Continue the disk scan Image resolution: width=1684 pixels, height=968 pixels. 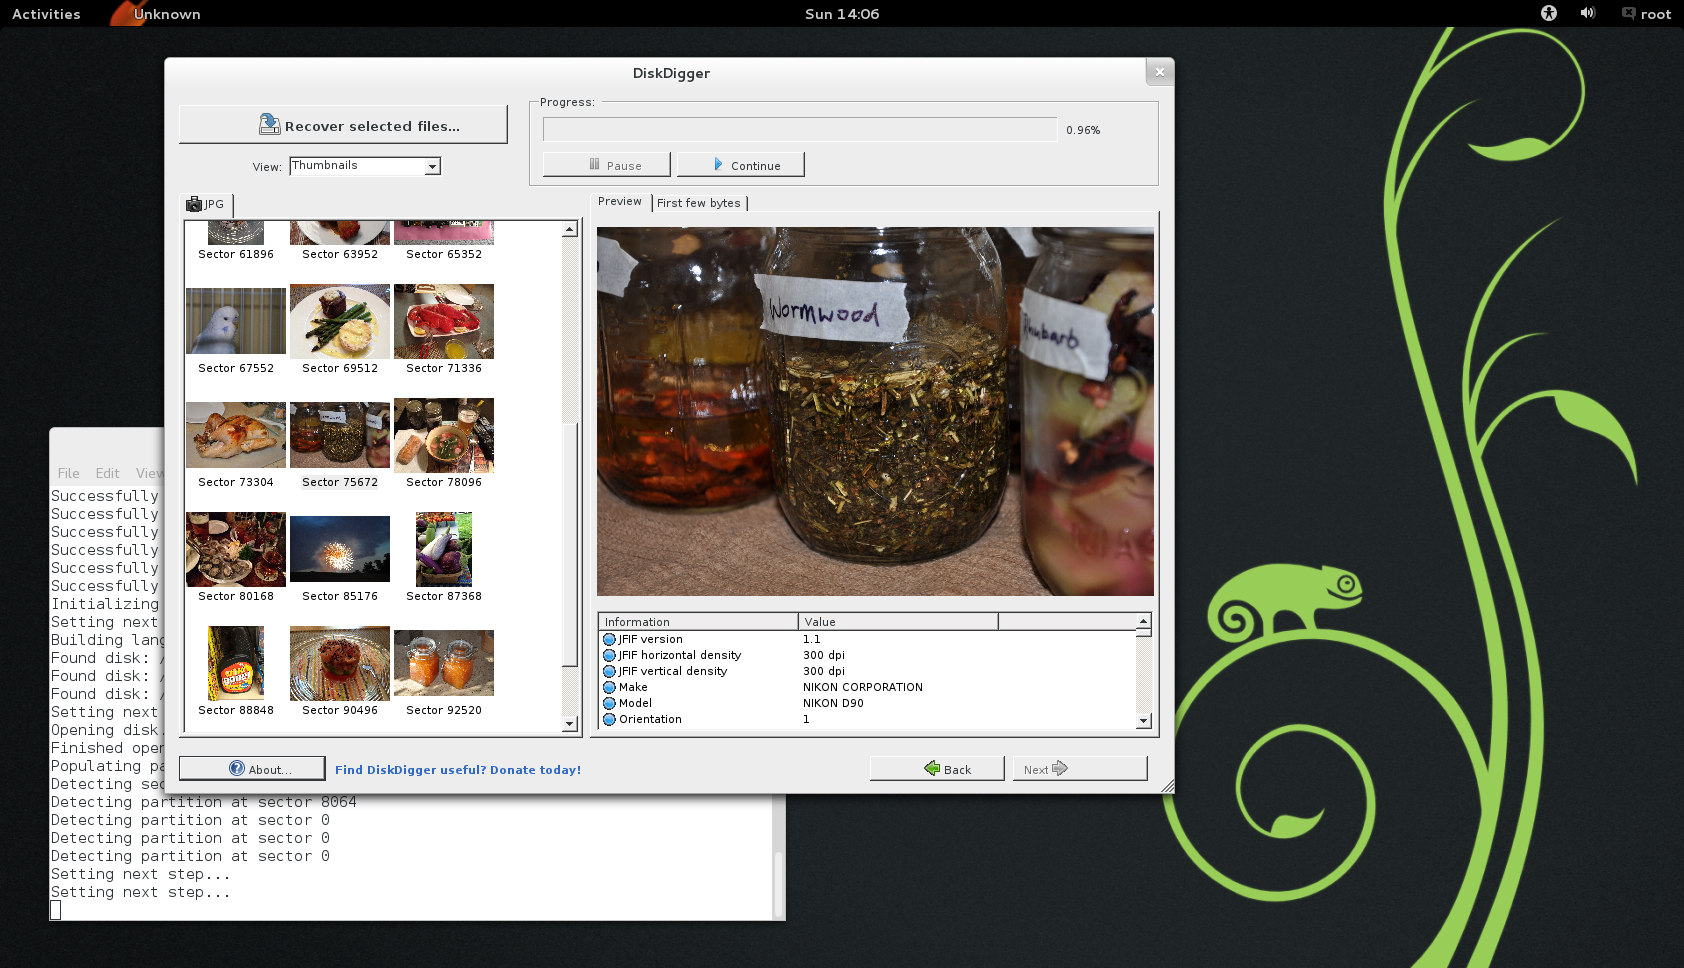tap(741, 165)
